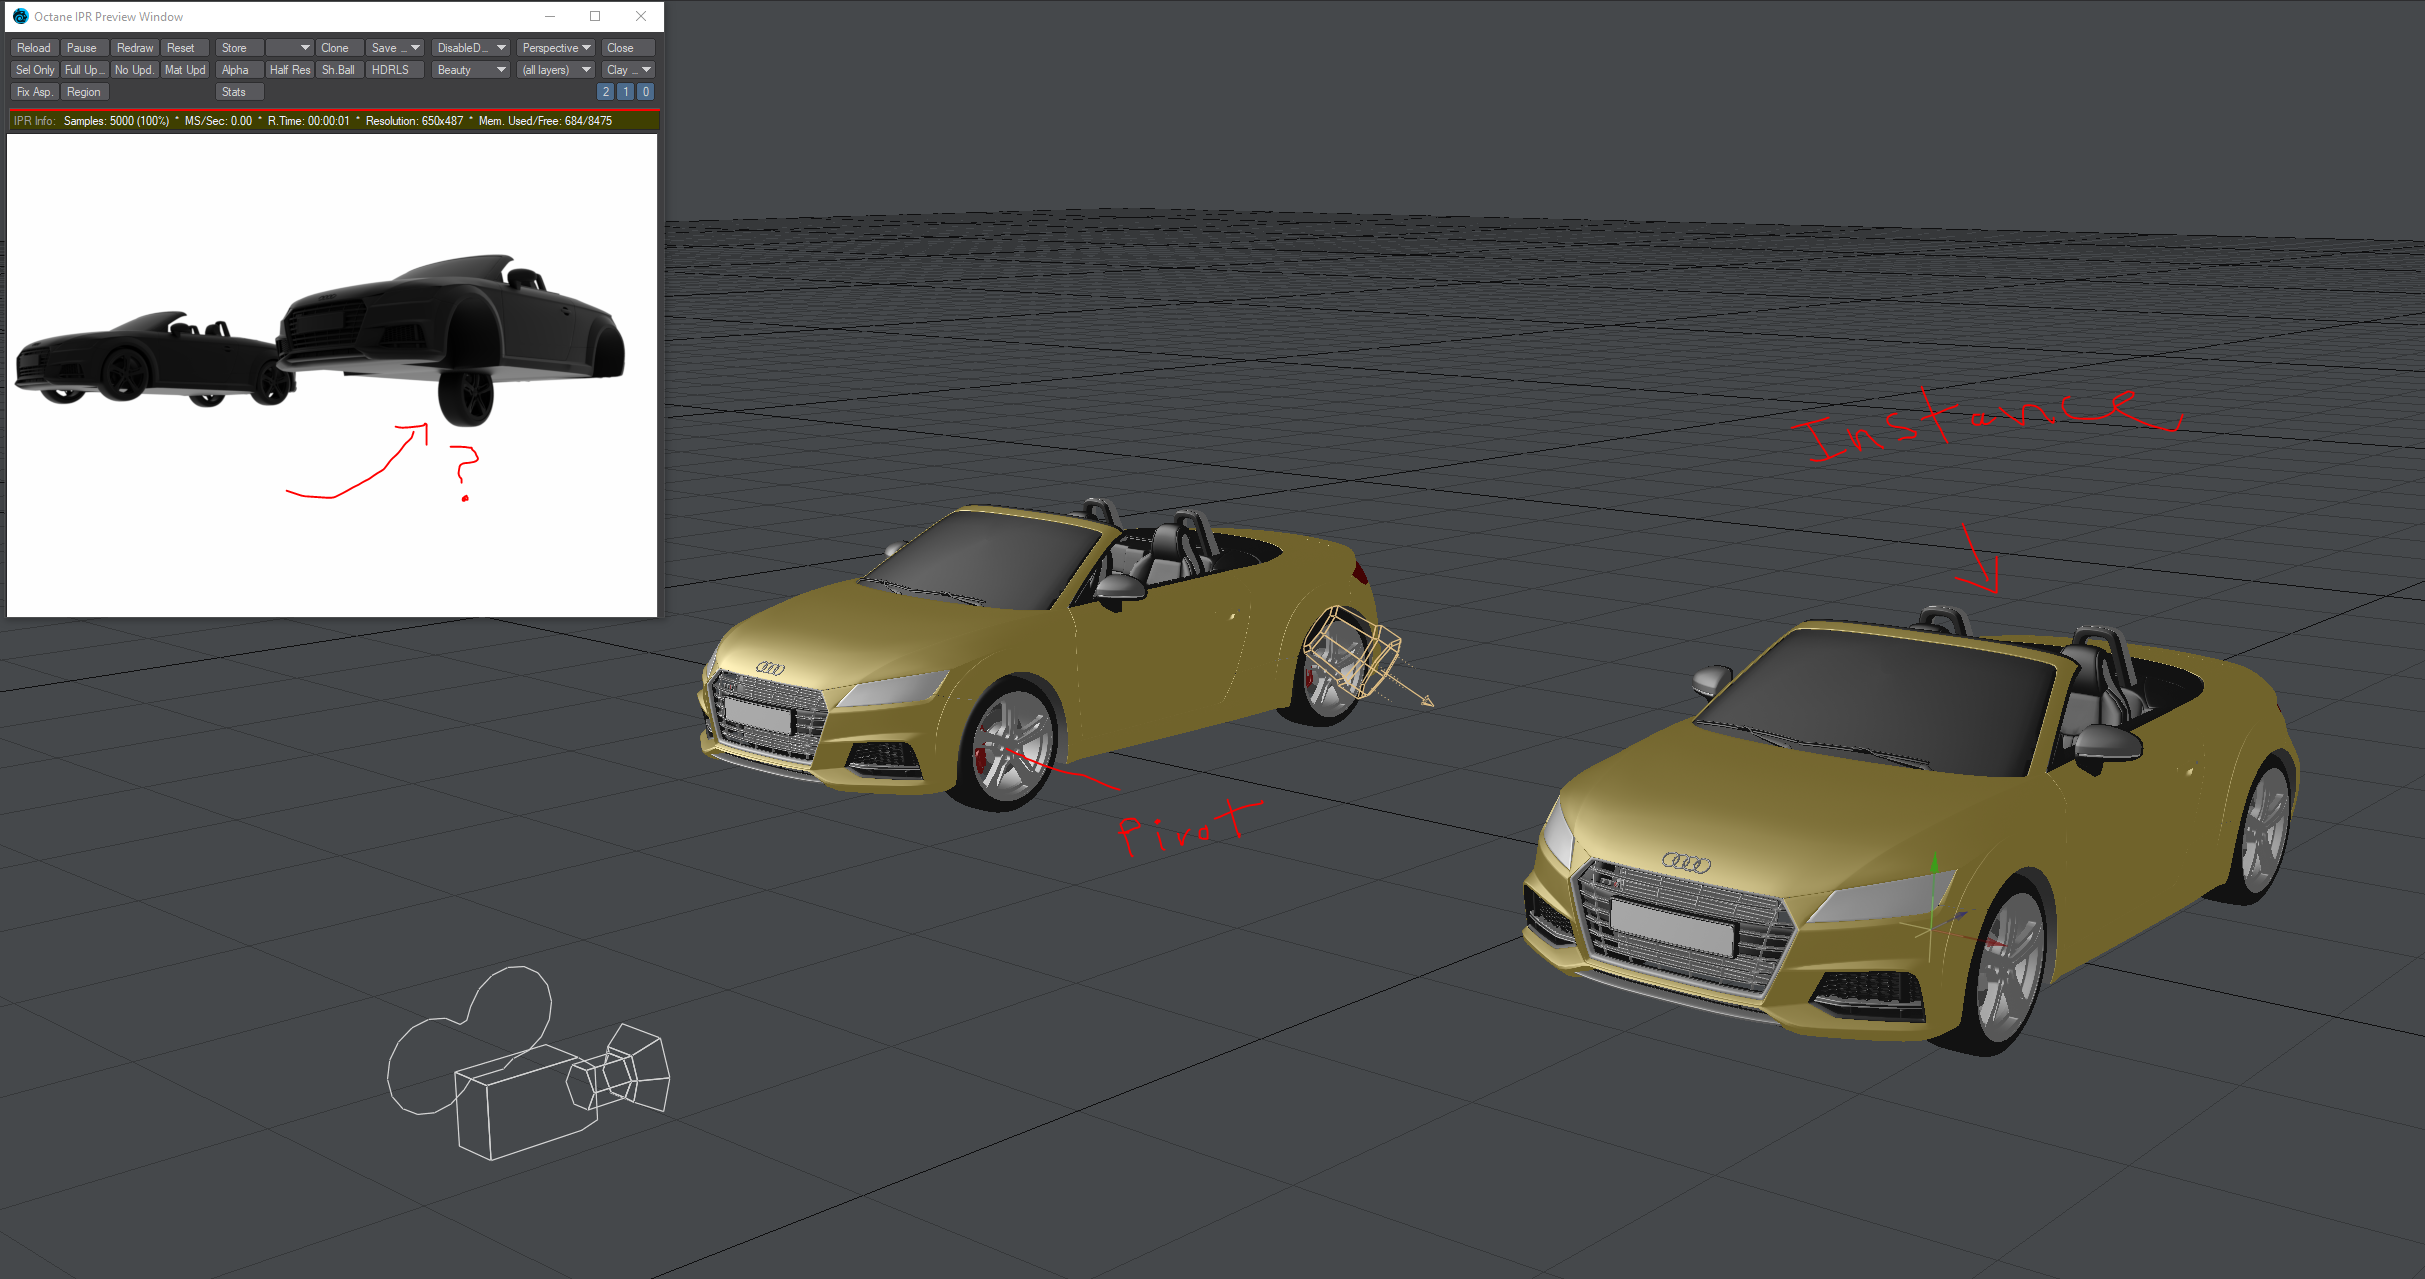Open the Save menu
The width and height of the screenshot is (2425, 1279).
click(395, 48)
